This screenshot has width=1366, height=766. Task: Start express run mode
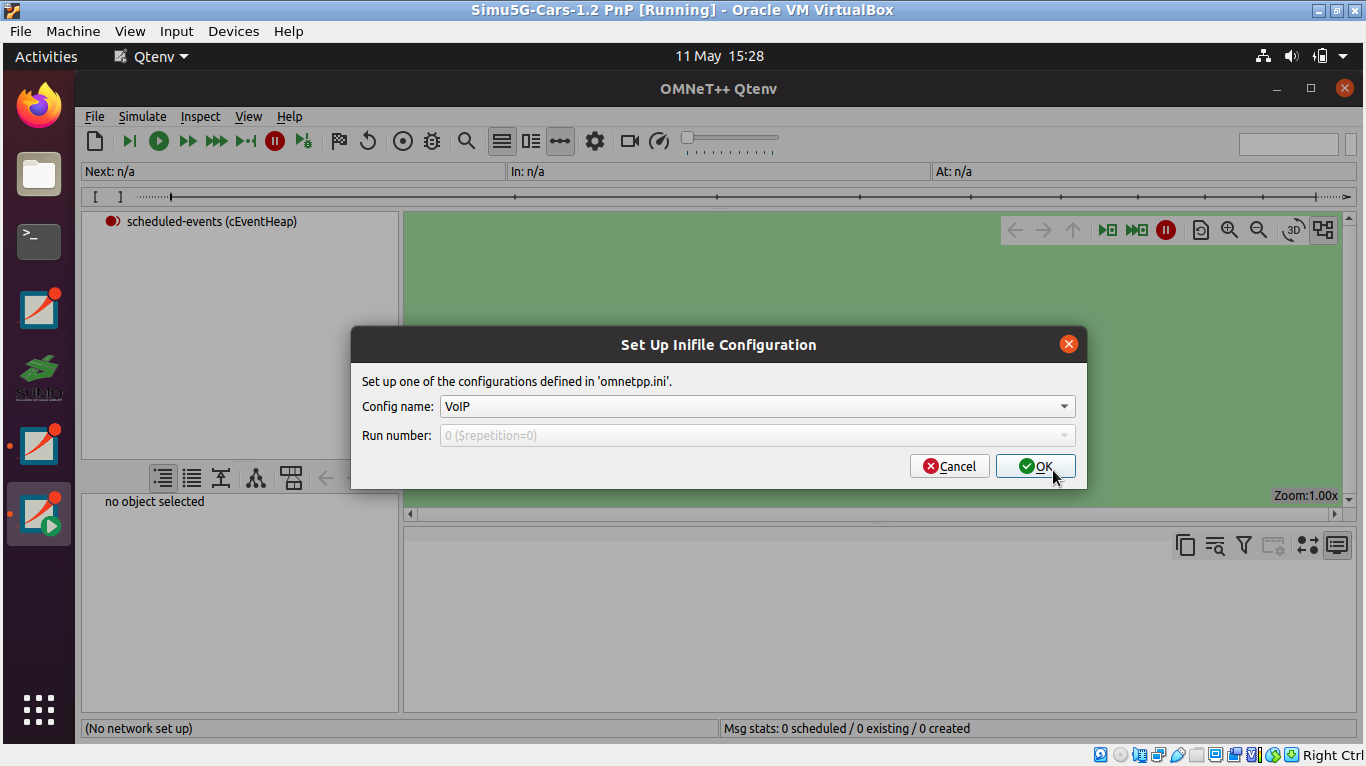click(x=216, y=141)
